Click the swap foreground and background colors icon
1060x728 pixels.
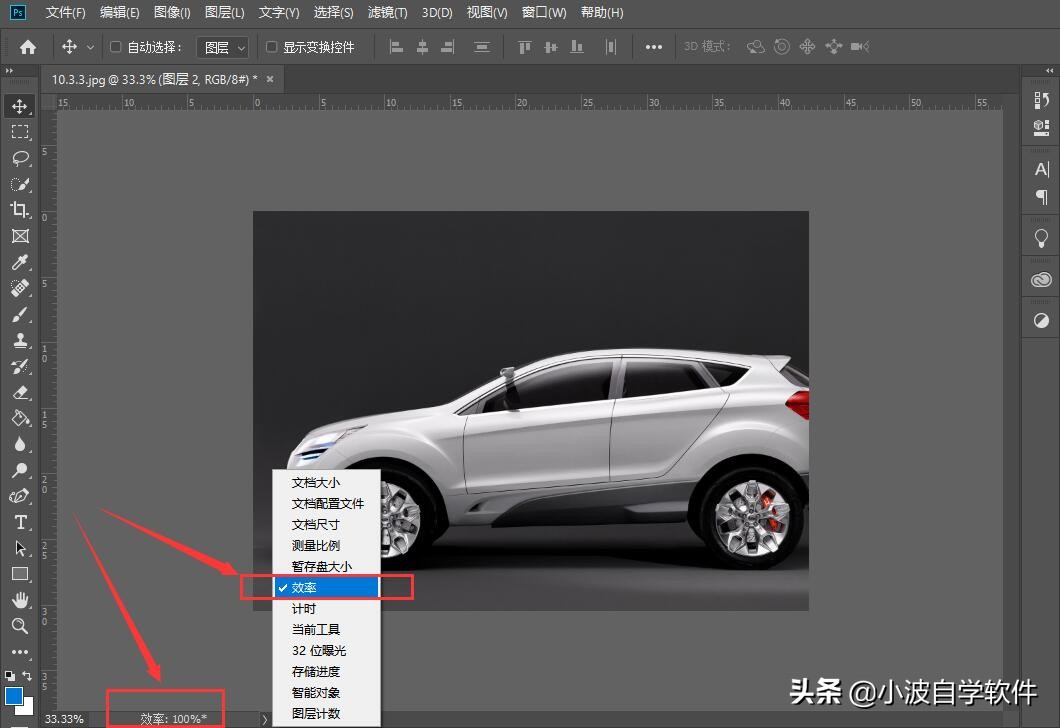tap(27, 675)
